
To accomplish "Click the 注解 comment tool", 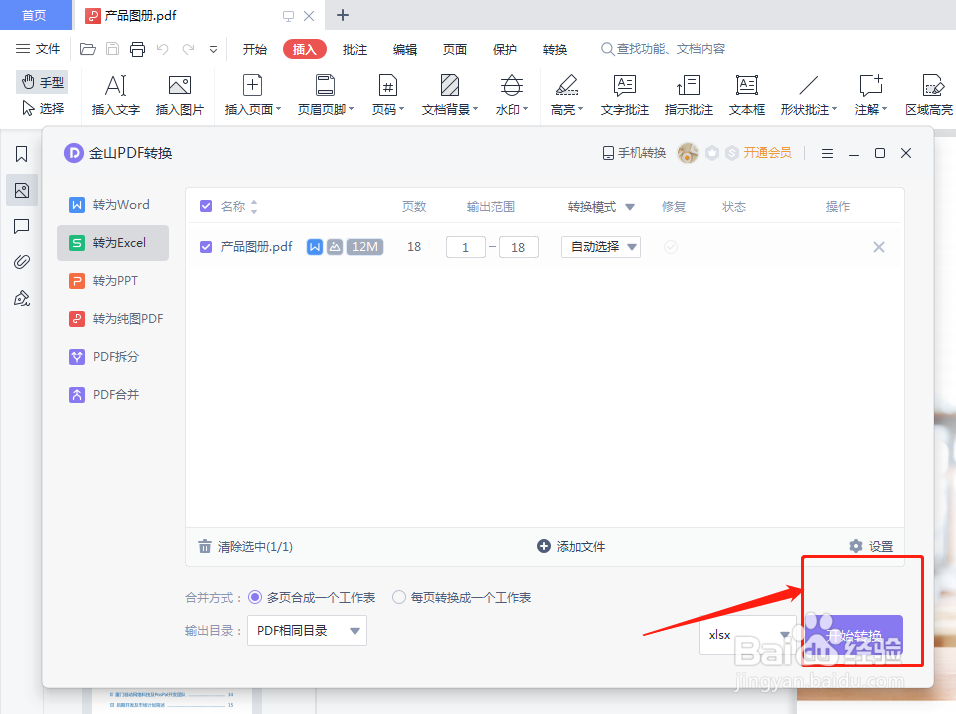I will click(x=871, y=95).
